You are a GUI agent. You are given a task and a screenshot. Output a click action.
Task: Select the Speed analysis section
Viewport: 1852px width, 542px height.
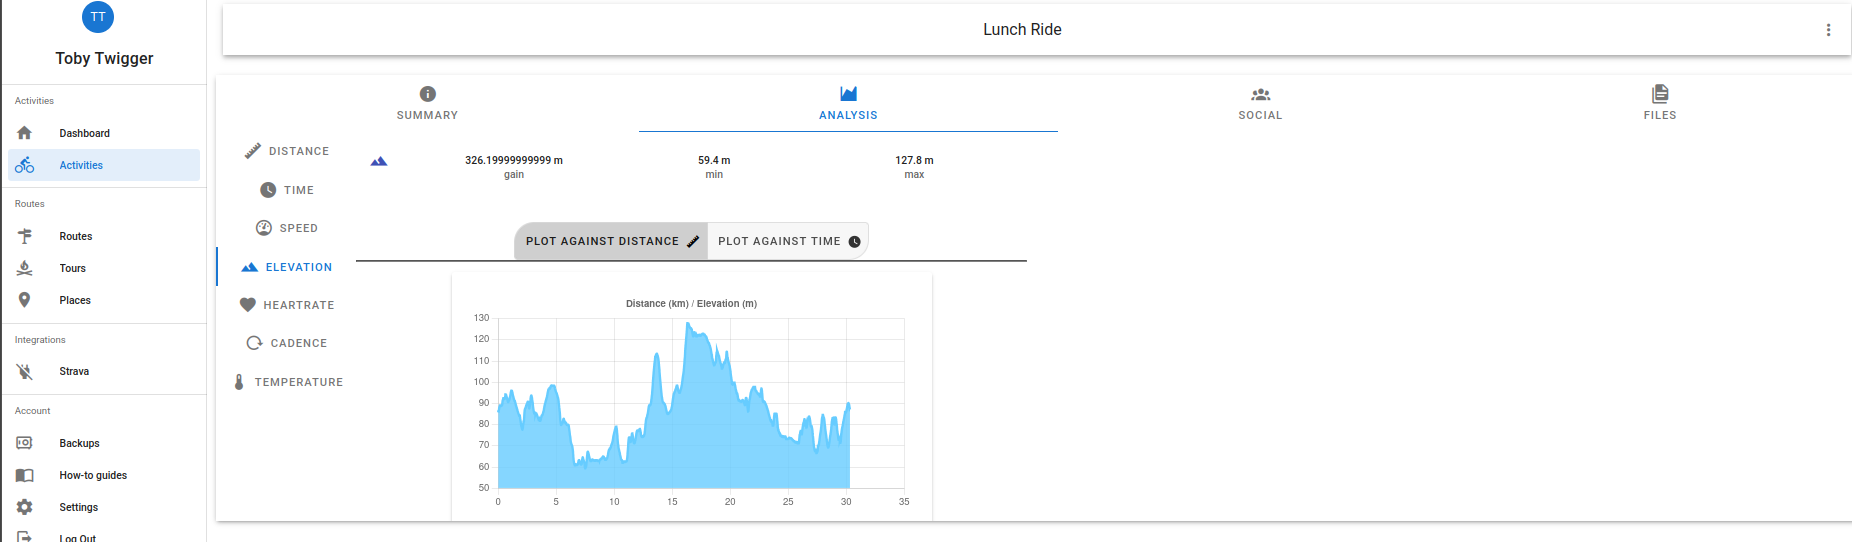pos(287,228)
